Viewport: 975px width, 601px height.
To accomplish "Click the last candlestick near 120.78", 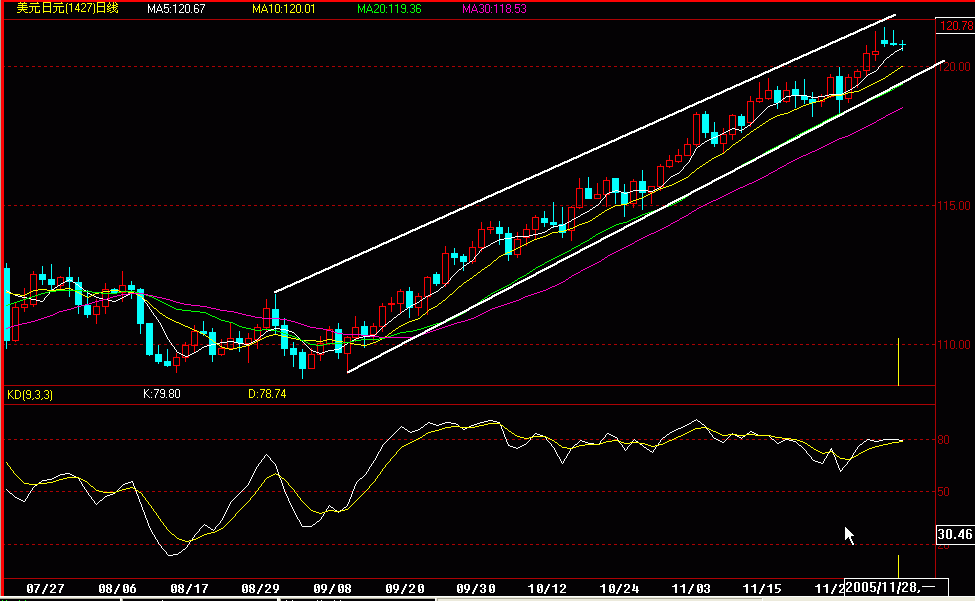I will click(903, 44).
